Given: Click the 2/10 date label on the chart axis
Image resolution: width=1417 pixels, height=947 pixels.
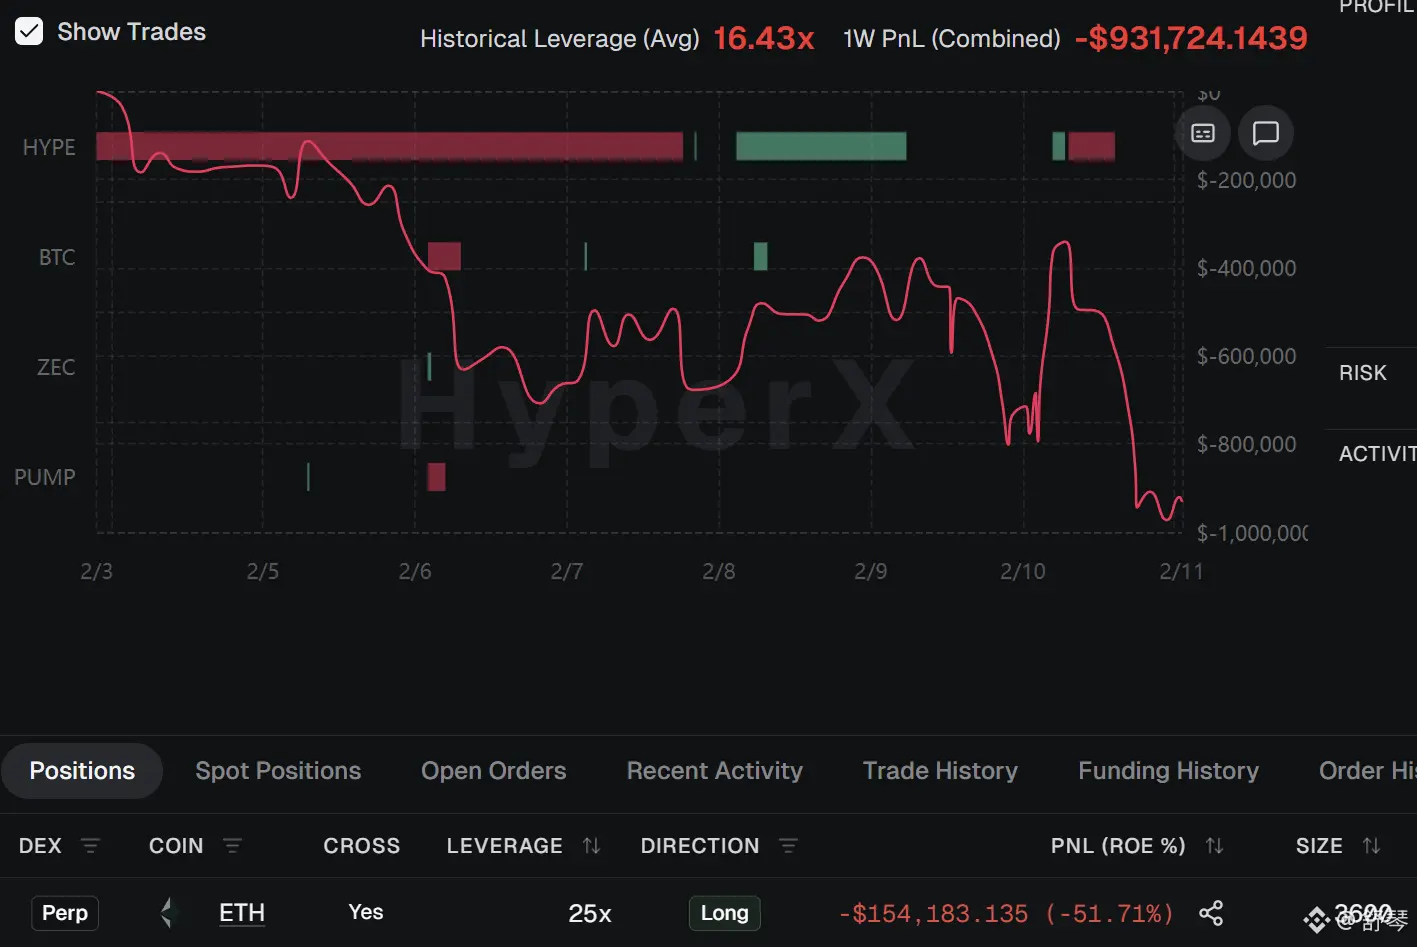Looking at the screenshot, I should (1023, 572).
